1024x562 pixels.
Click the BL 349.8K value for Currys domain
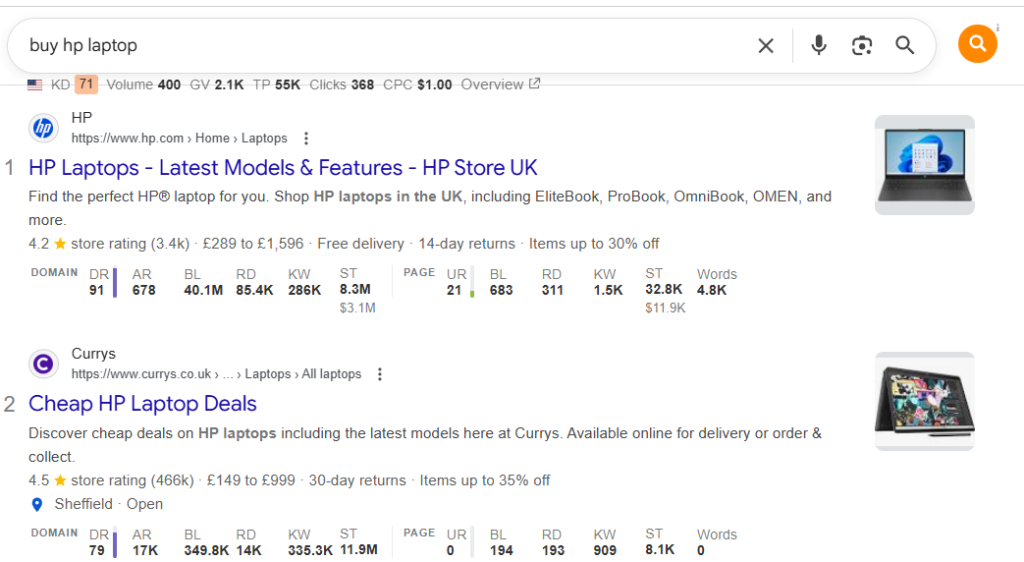pyautogui.click(x=206, y=550)
